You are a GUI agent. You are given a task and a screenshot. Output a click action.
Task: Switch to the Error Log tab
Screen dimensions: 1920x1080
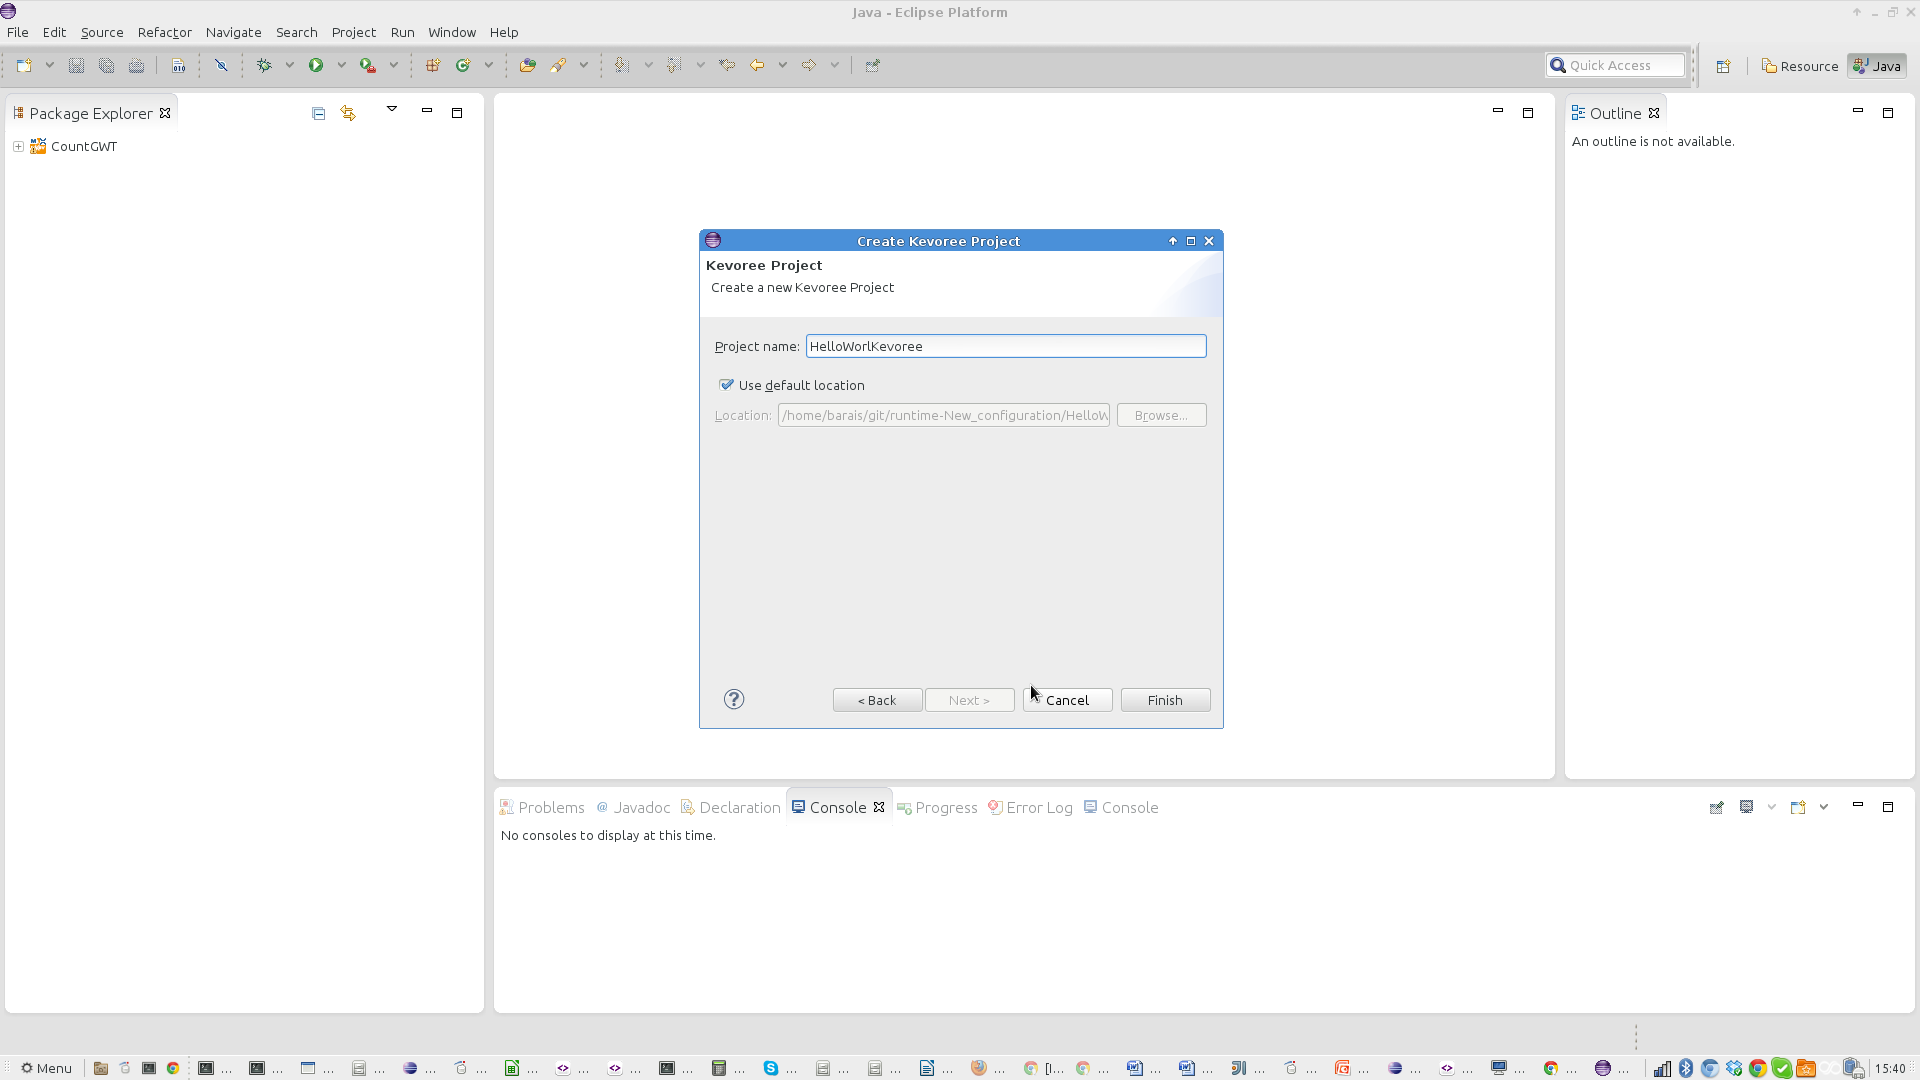point(1030,807)
